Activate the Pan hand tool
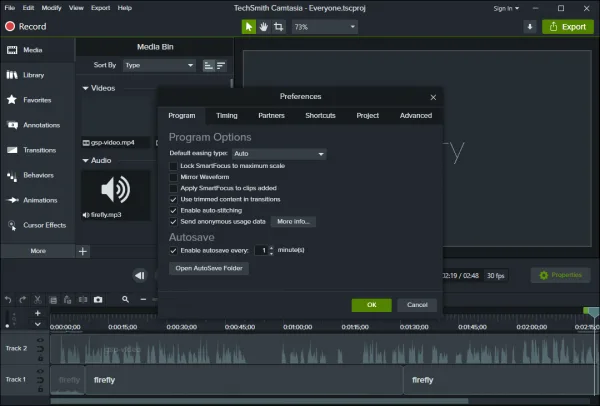The image size is (600, 406). (263, 27)
